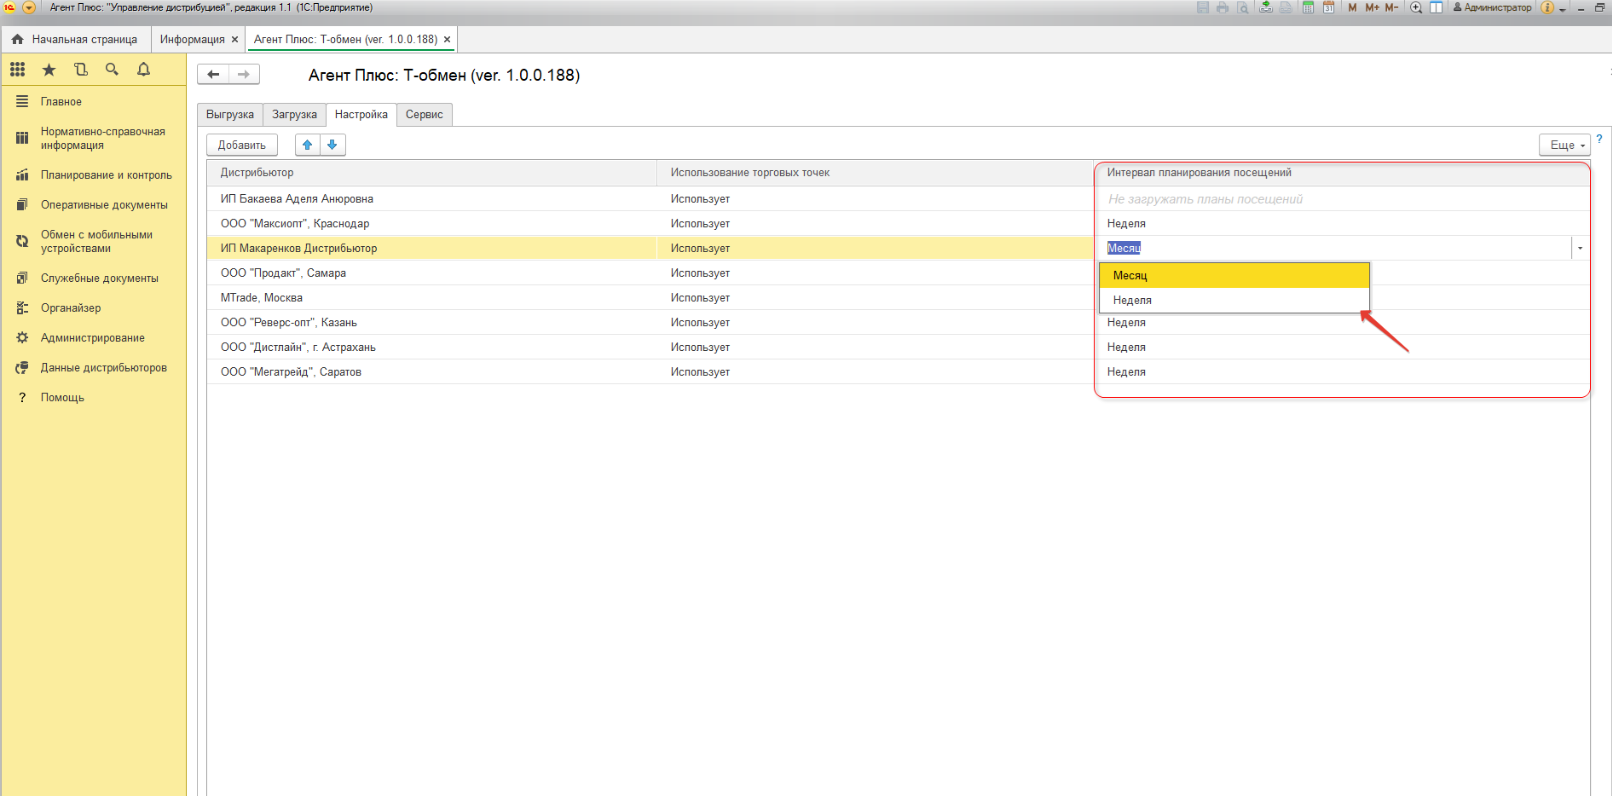Choose 'Неделя' from the dropdown list

[1132, 300]
